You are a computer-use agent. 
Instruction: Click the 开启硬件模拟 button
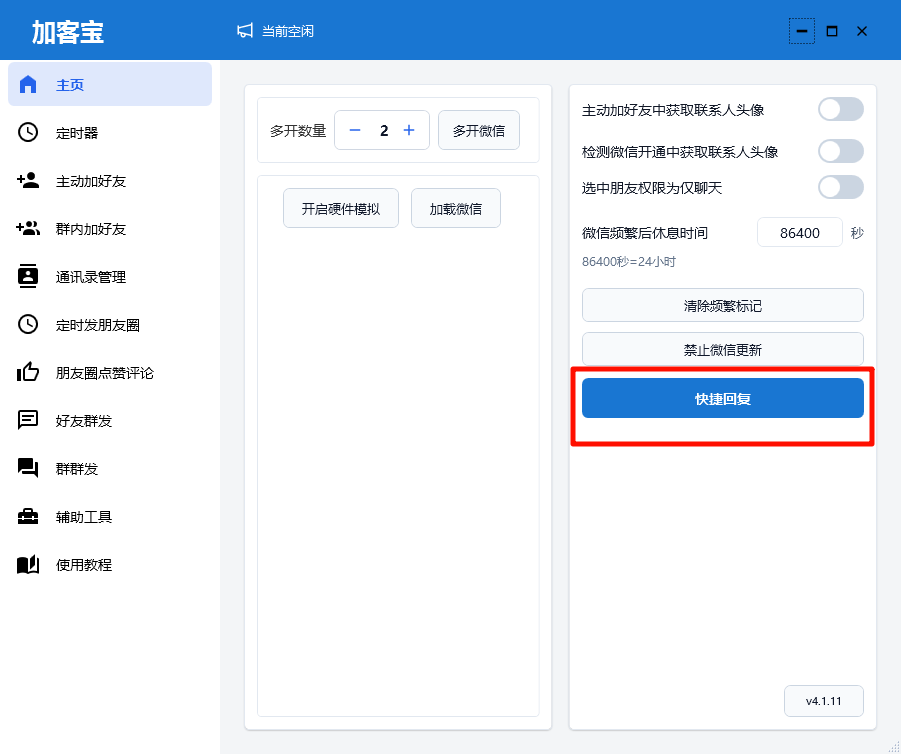point(341,208)
